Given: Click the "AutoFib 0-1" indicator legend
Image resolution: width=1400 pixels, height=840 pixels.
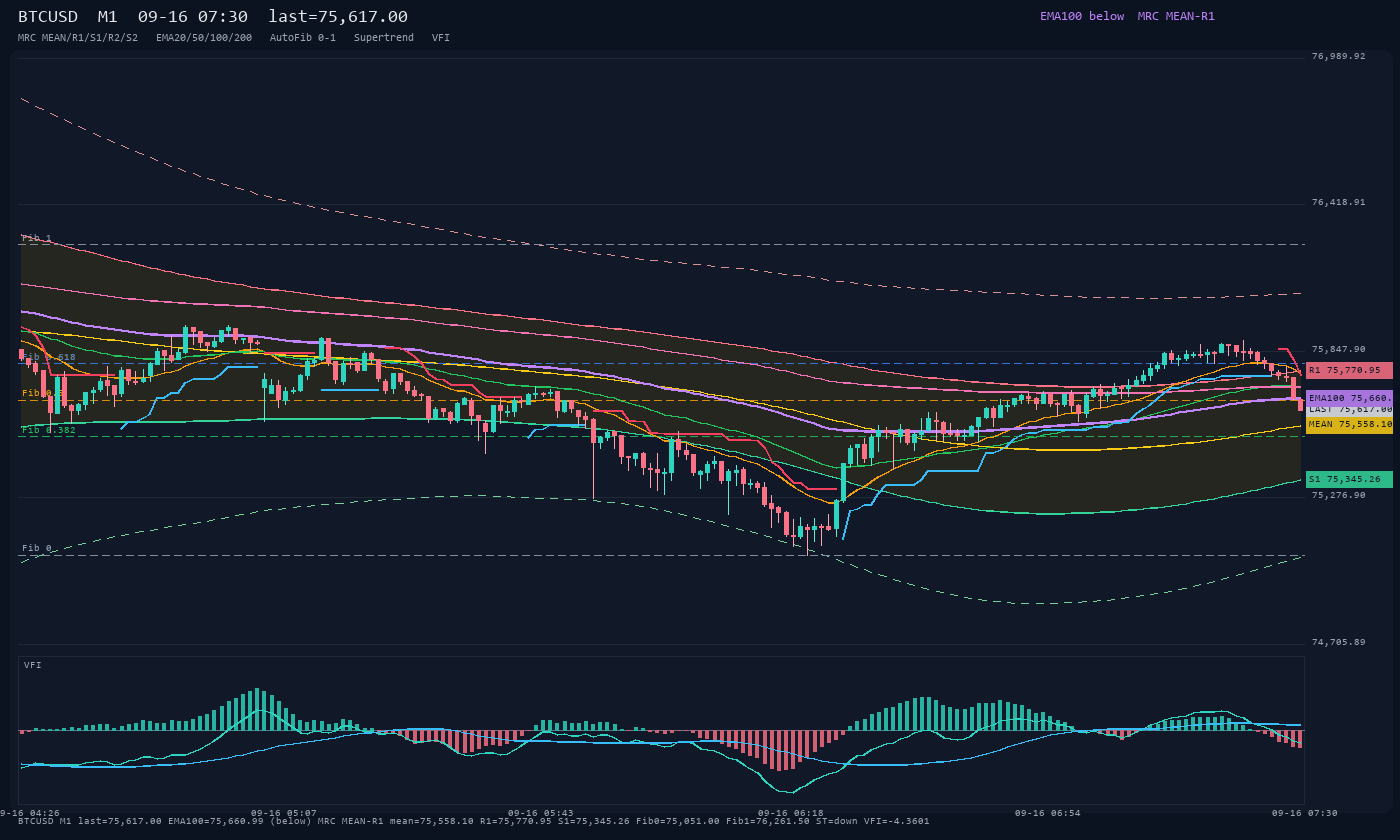Looking at the screenshot, I should point(303,37).
